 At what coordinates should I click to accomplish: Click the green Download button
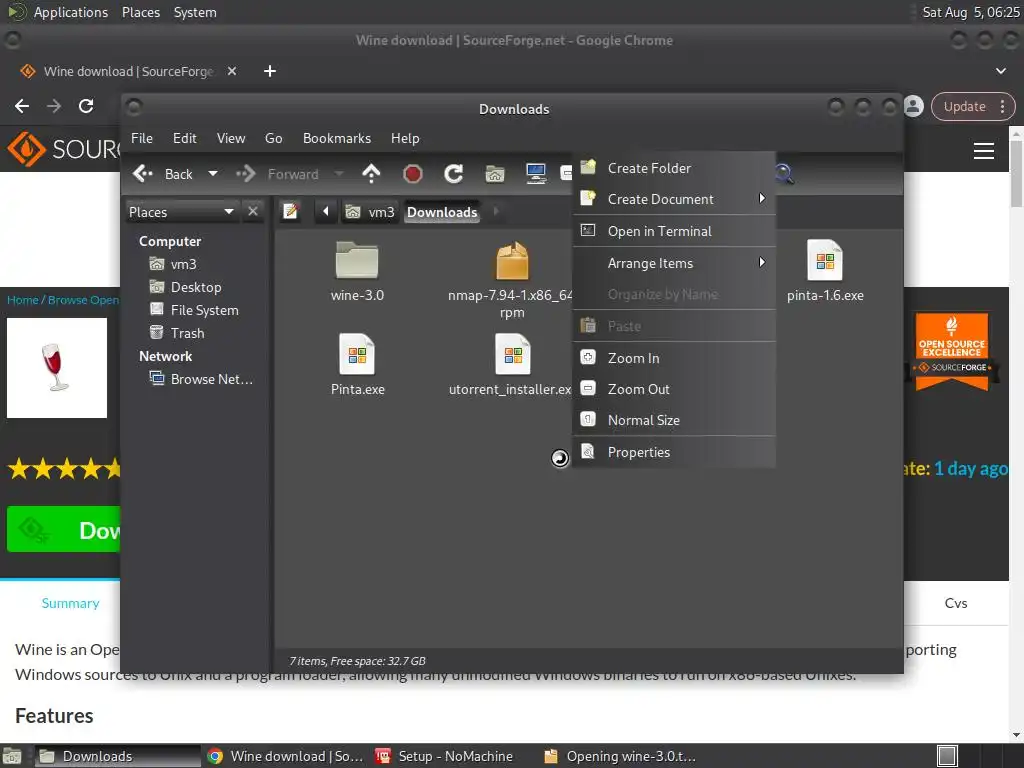click(x=64, y=530)
